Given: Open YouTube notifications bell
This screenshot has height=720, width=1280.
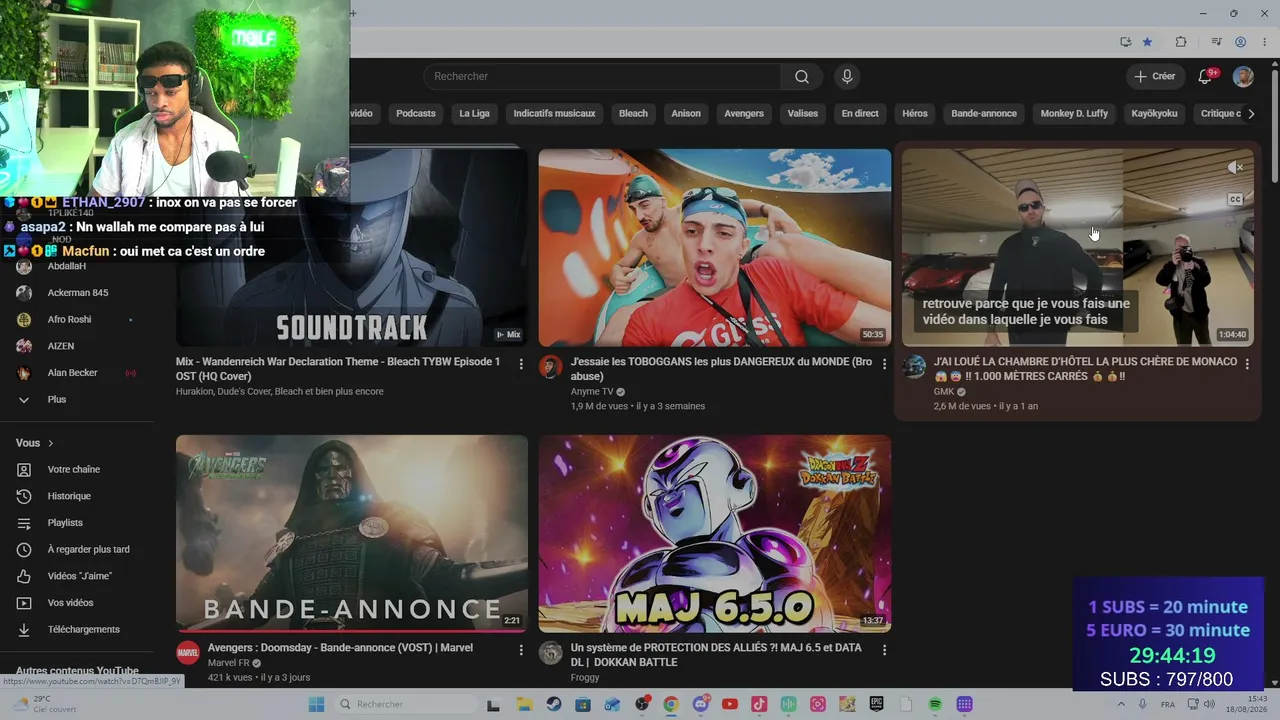Looking at the screenshot, I should point(1205,77).
